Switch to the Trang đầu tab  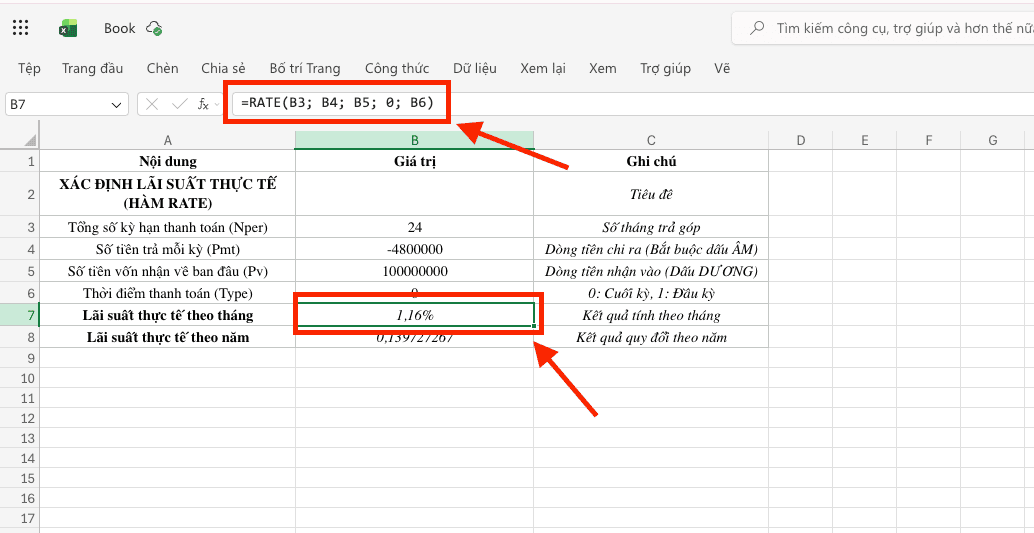tap(92, 69)
